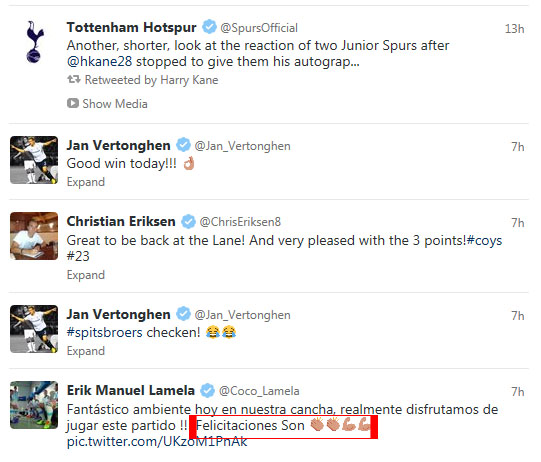Screen dimensions: 541x462
Task: Click the retweet icon beside Retweeted by Harry Kane
Action: pos(73,79)
